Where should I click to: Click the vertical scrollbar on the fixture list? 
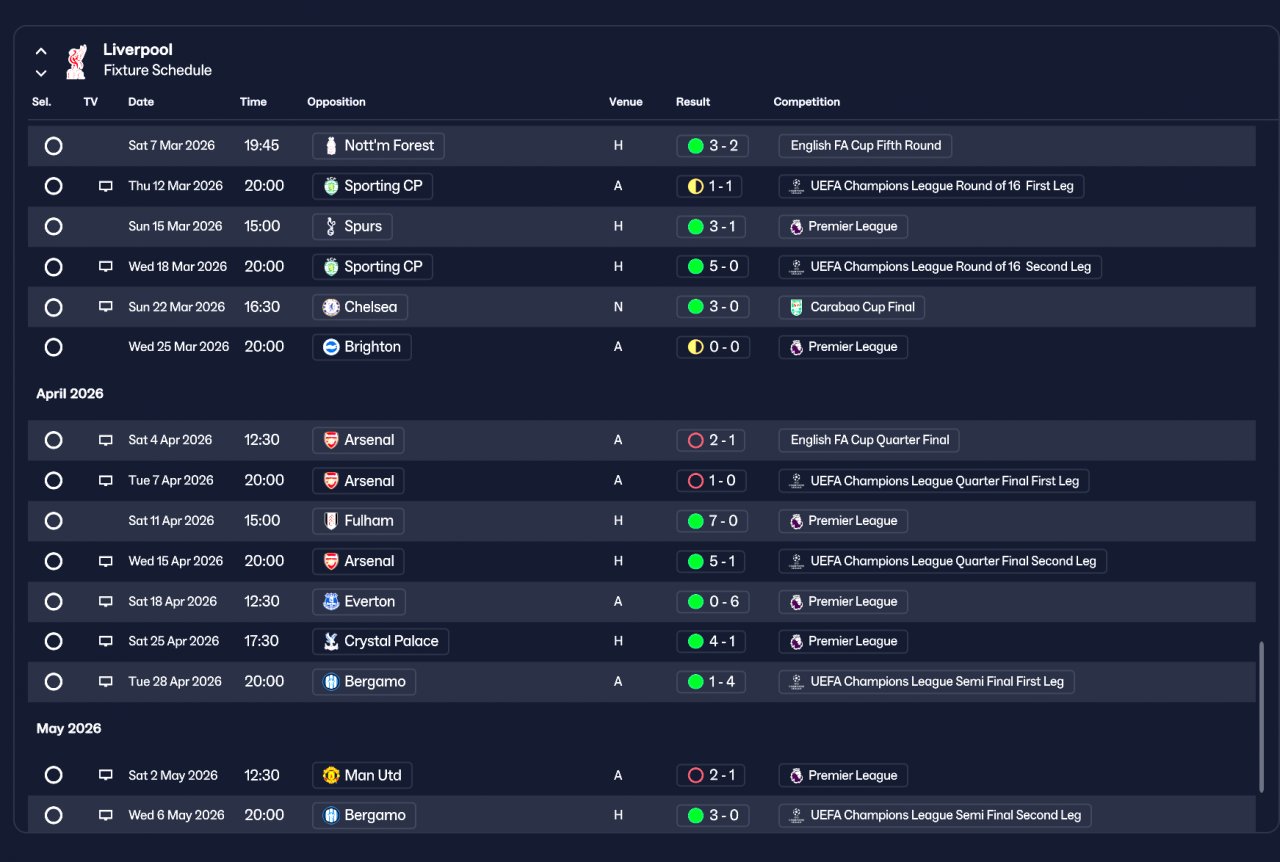(x=1261, y=717)
